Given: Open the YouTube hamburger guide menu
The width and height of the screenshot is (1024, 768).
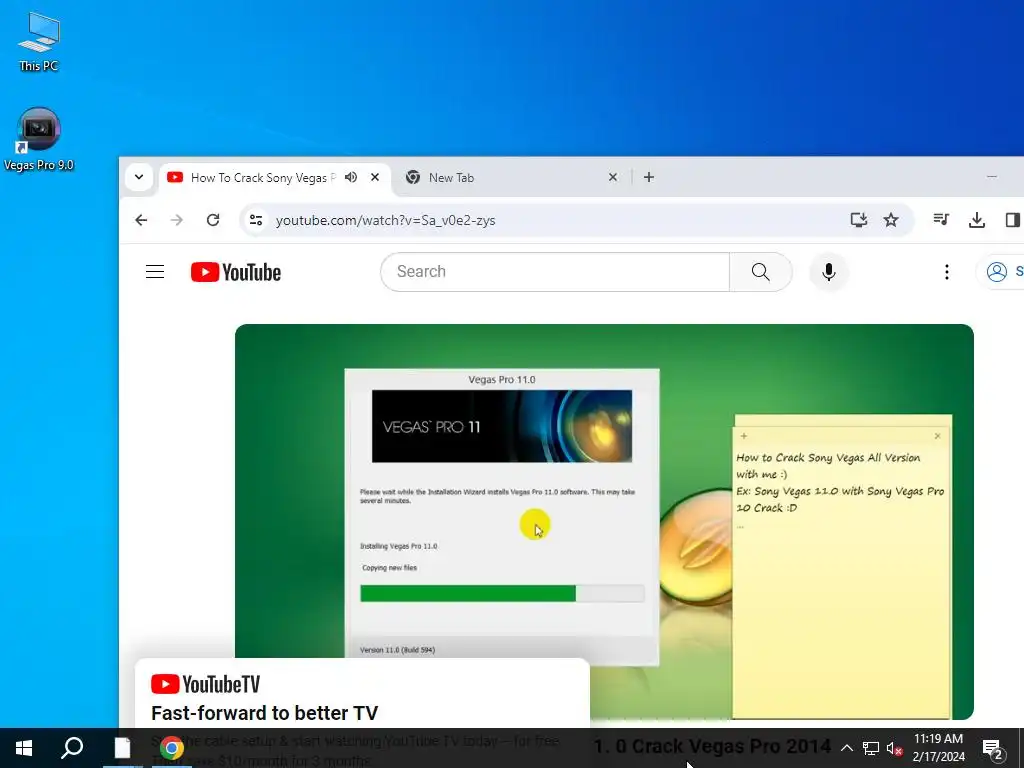Looking at the screenshot, I should 155,272.
